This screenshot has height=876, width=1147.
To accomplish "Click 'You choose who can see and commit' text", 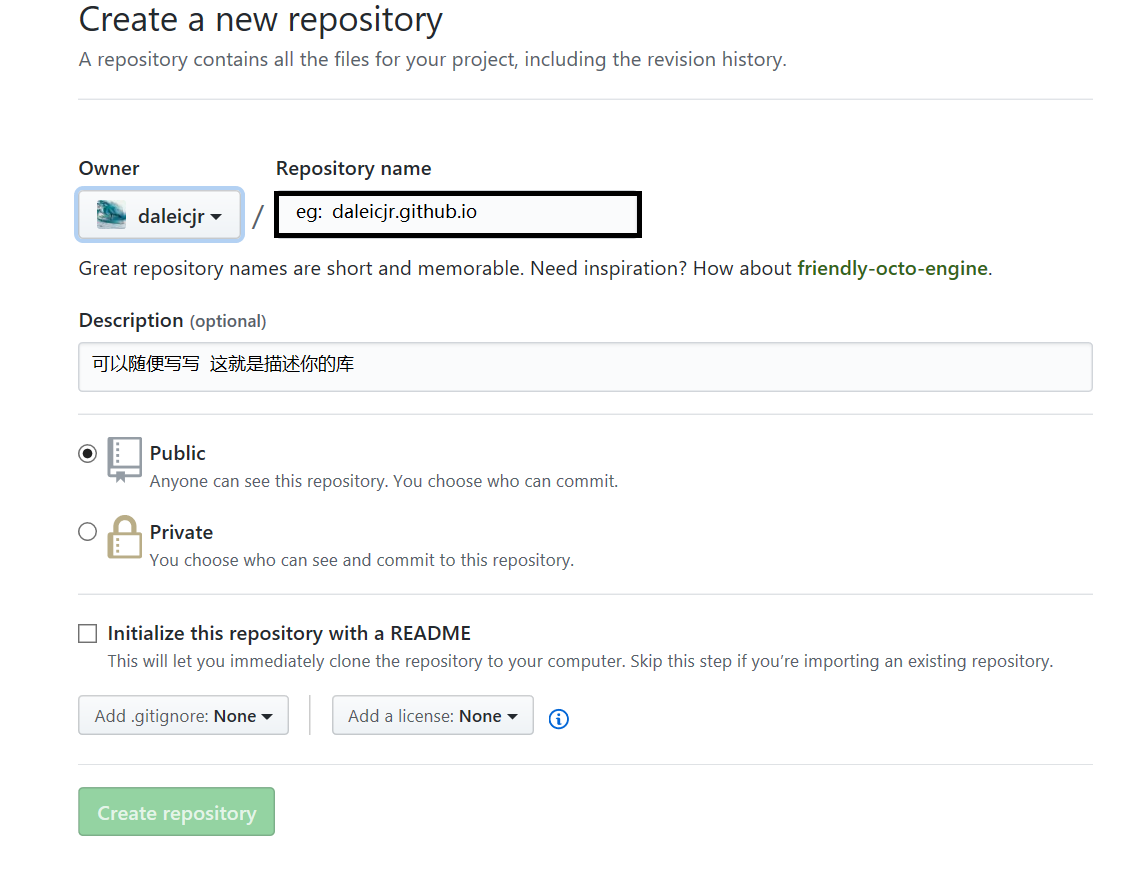I will click(362, 560).
